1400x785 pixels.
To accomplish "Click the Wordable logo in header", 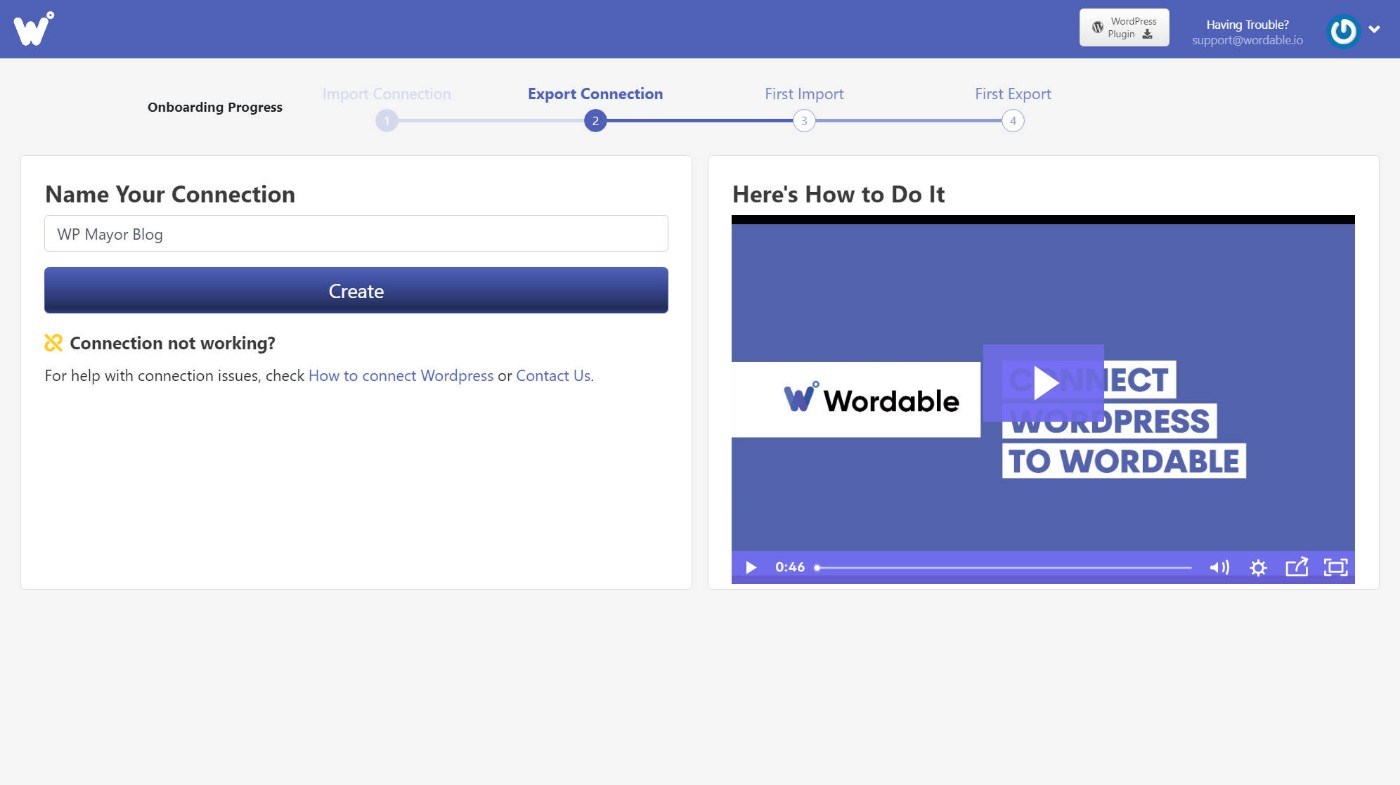I will click(x=33, y=28).
